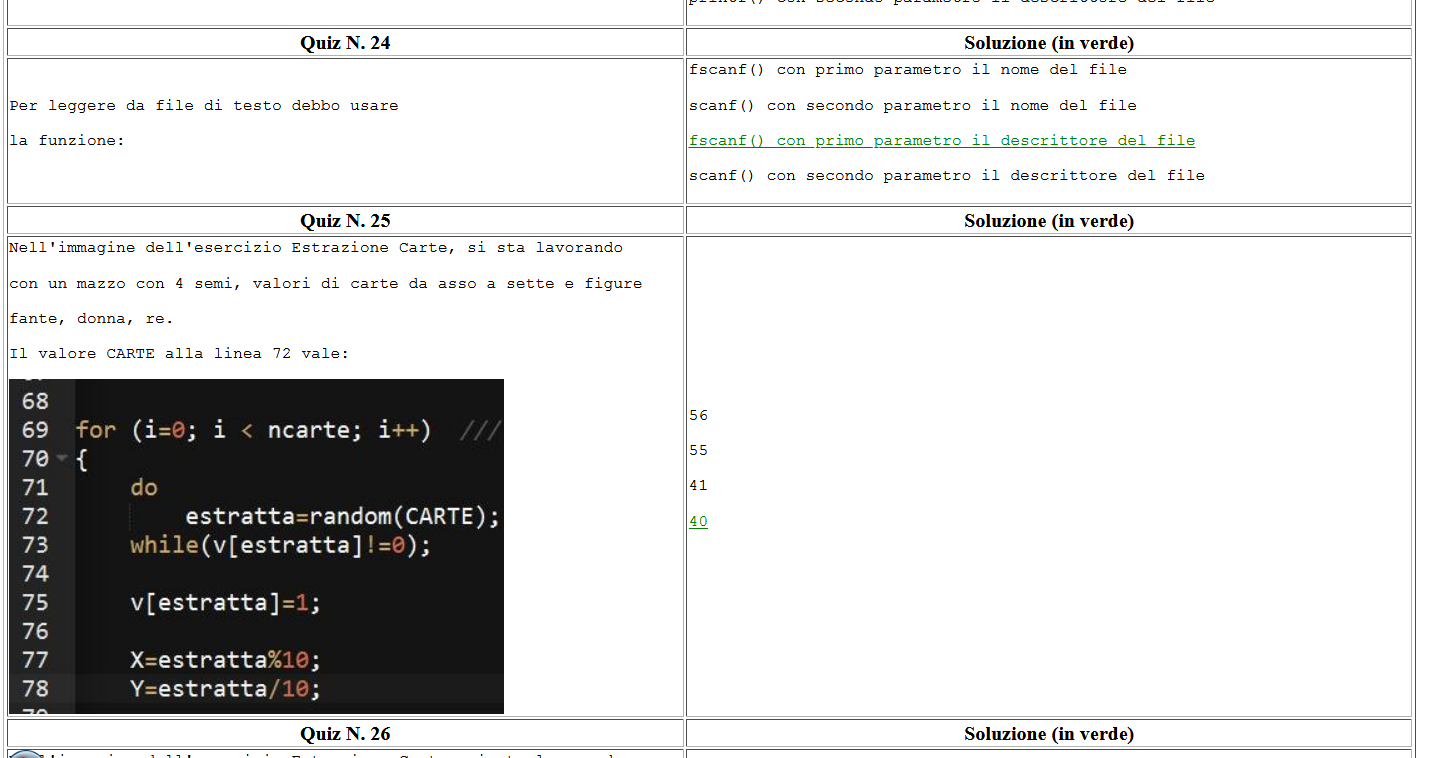Select answer option 56
Viewport: 1445px width, 758px height.
point(698,415)
